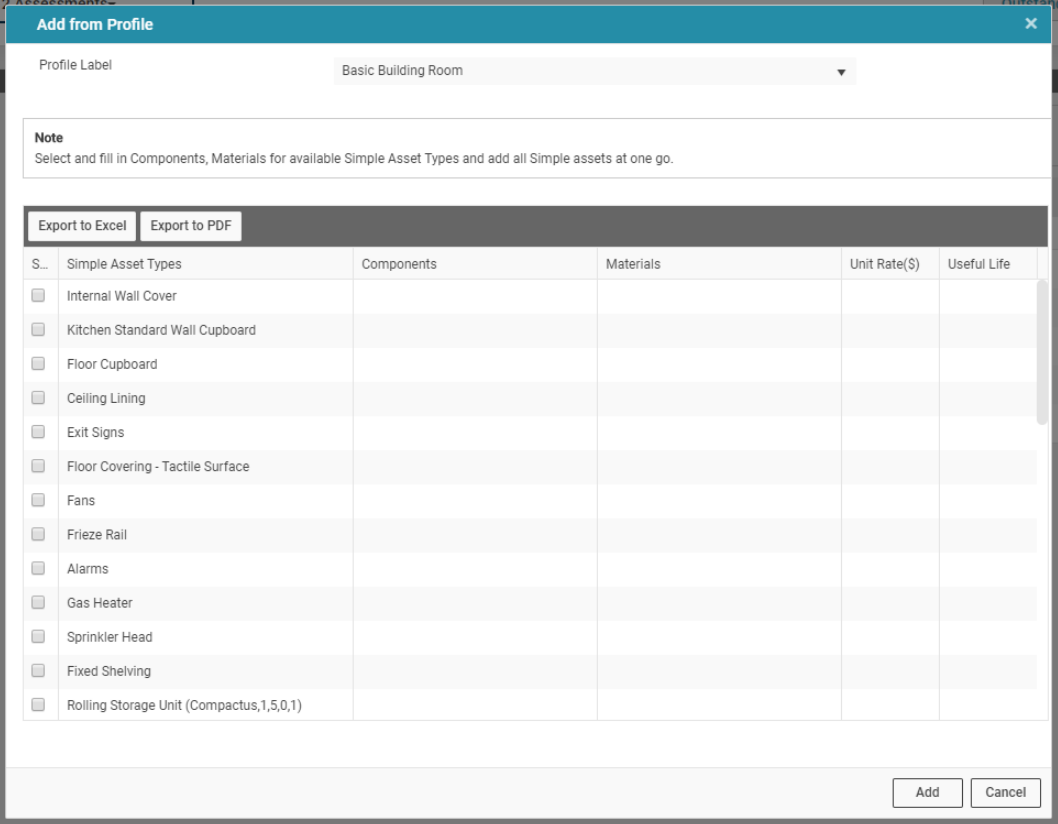
Task: Tick the Floor Cupboard checkbox
Action: pyautogui.click(x=38, y=364)
